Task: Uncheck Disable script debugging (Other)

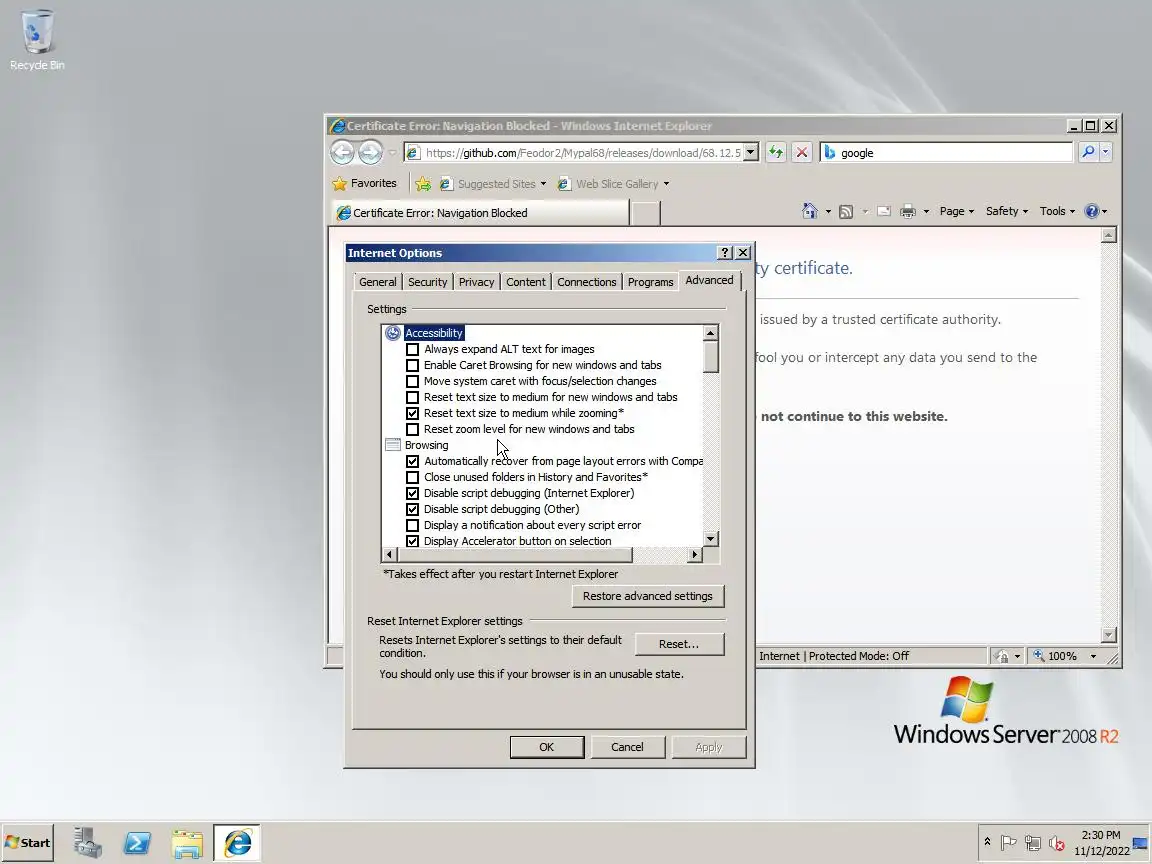Action: pos(412,509)
